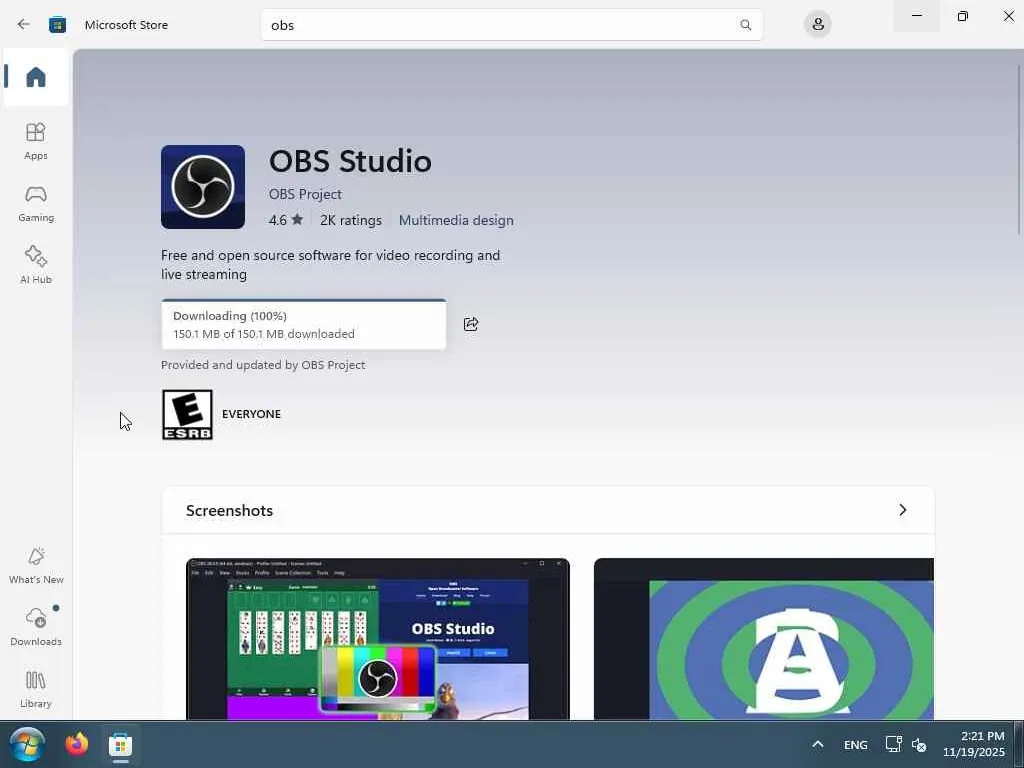The height and width of the screenshot is (768, 1024).
Task: Open the user account profile icon
Action: point(817,25)
